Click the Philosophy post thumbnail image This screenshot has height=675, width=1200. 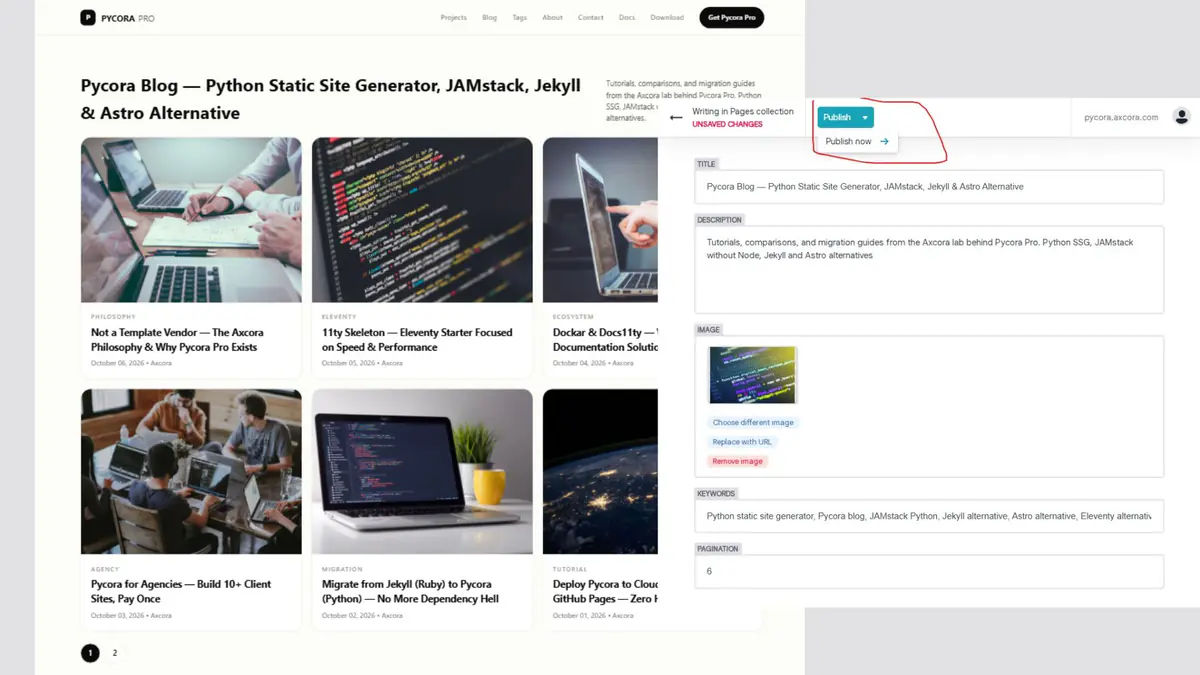pyautogui.click(x=191, y=220)
